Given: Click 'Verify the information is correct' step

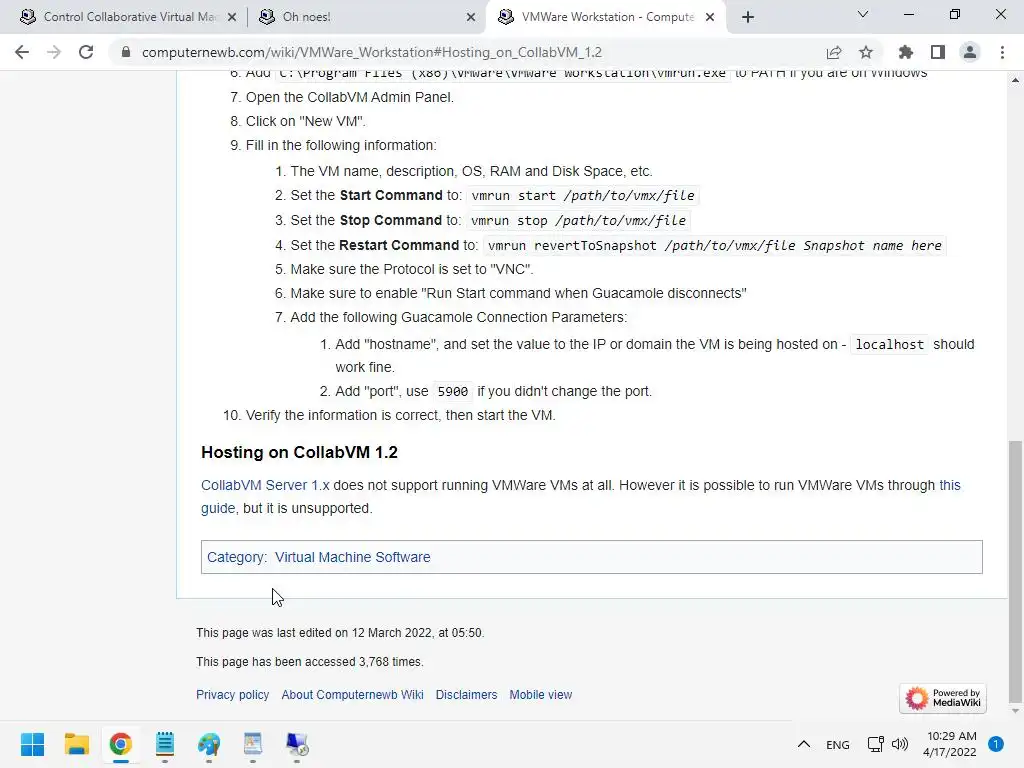Looking at the screenshot, I should coord(400,415).
